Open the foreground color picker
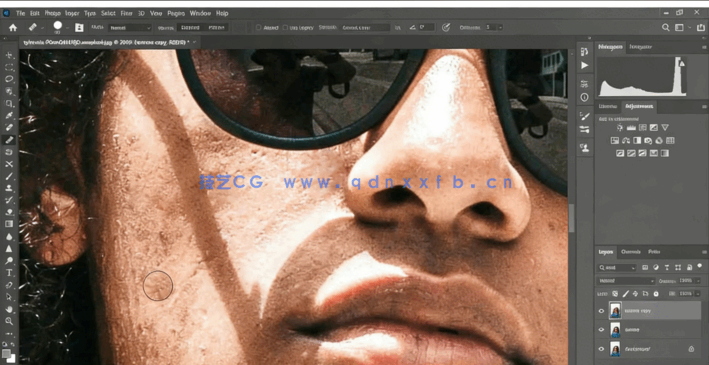709x365 pixels. (6, 353)
